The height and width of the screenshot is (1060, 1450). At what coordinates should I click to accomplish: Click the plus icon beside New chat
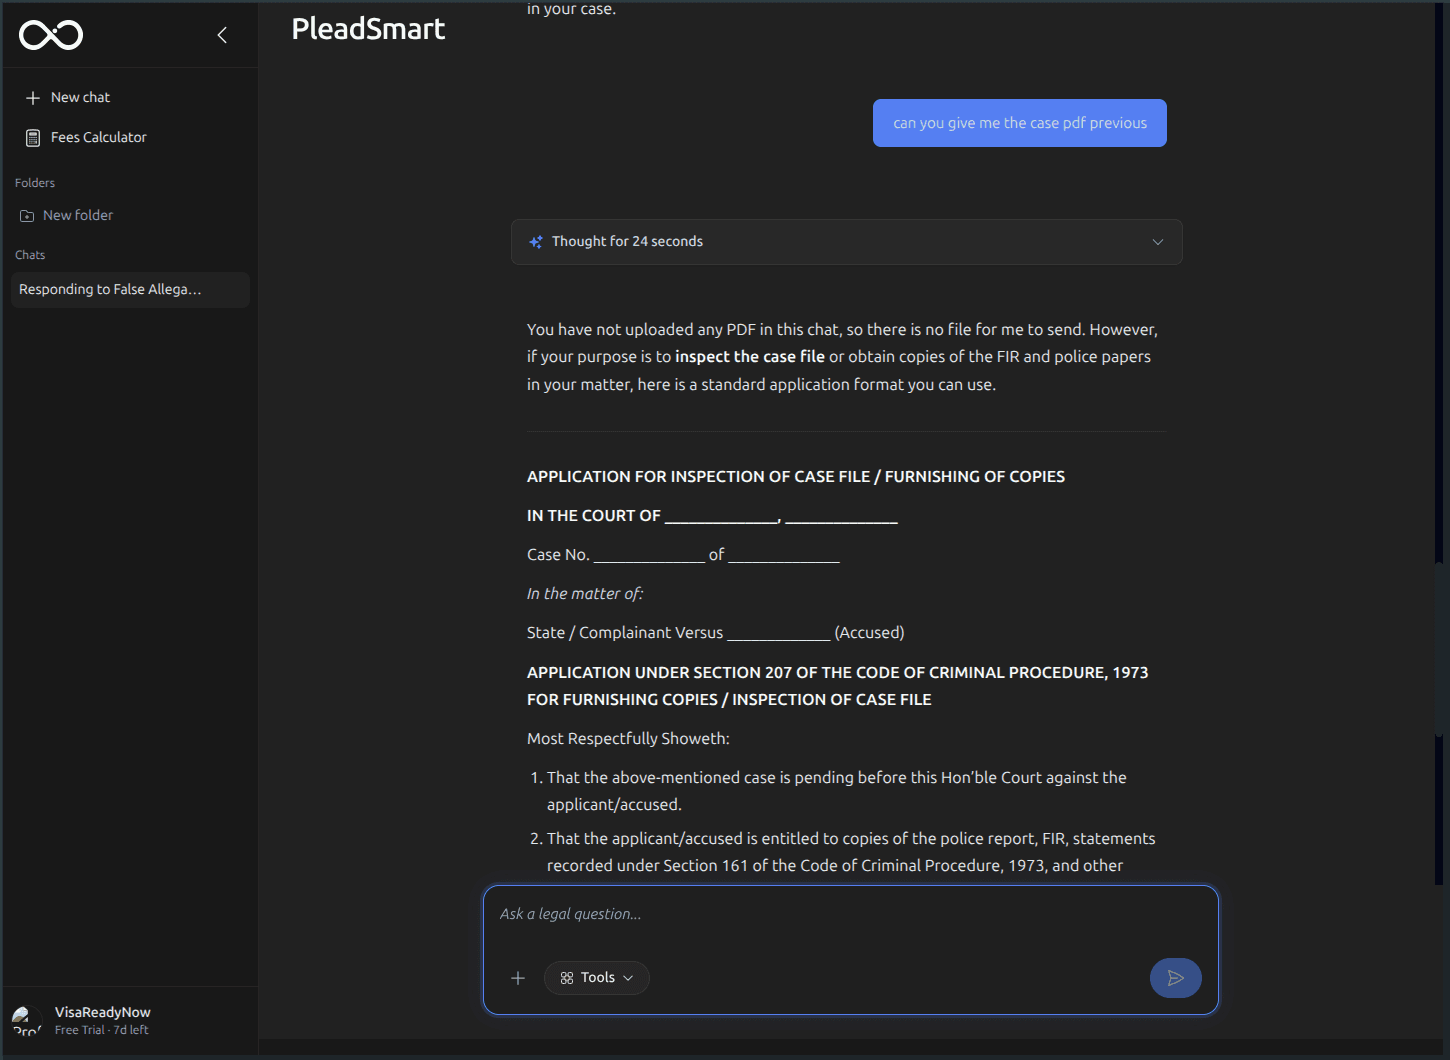[33, 98]
